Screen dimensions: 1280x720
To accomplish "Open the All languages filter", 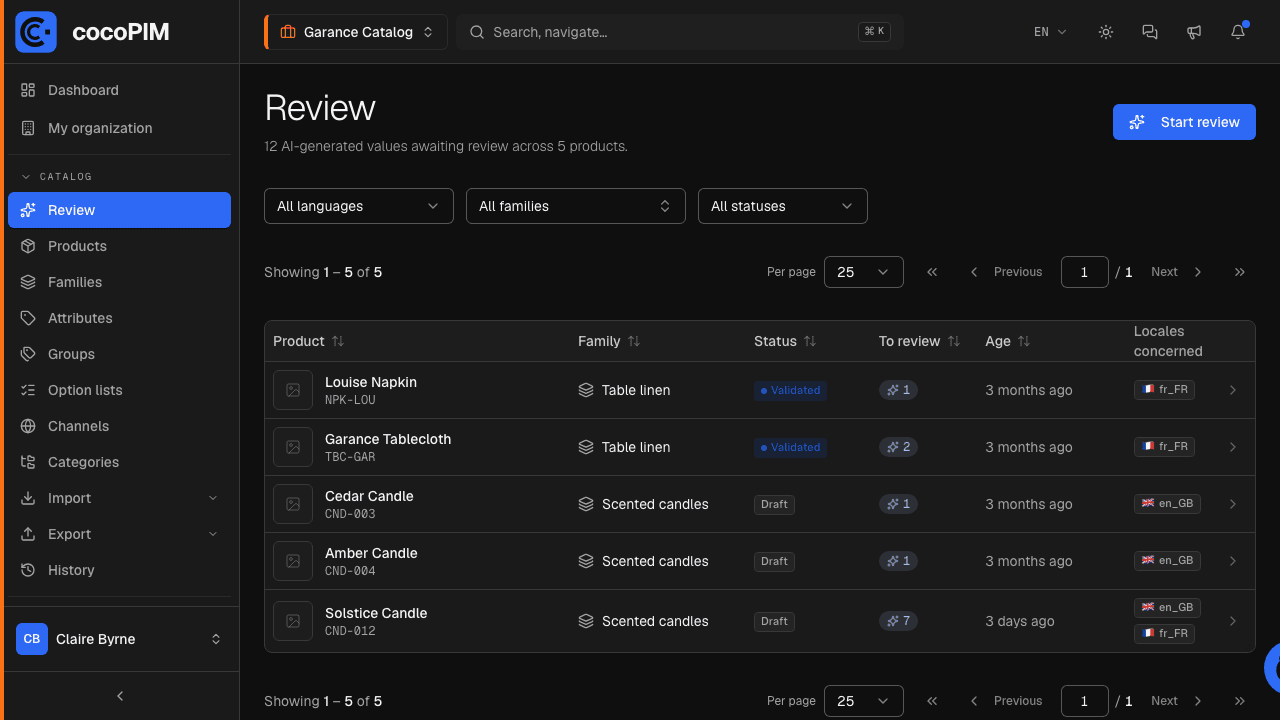I will pyautogui.click(x=358, y=206).
